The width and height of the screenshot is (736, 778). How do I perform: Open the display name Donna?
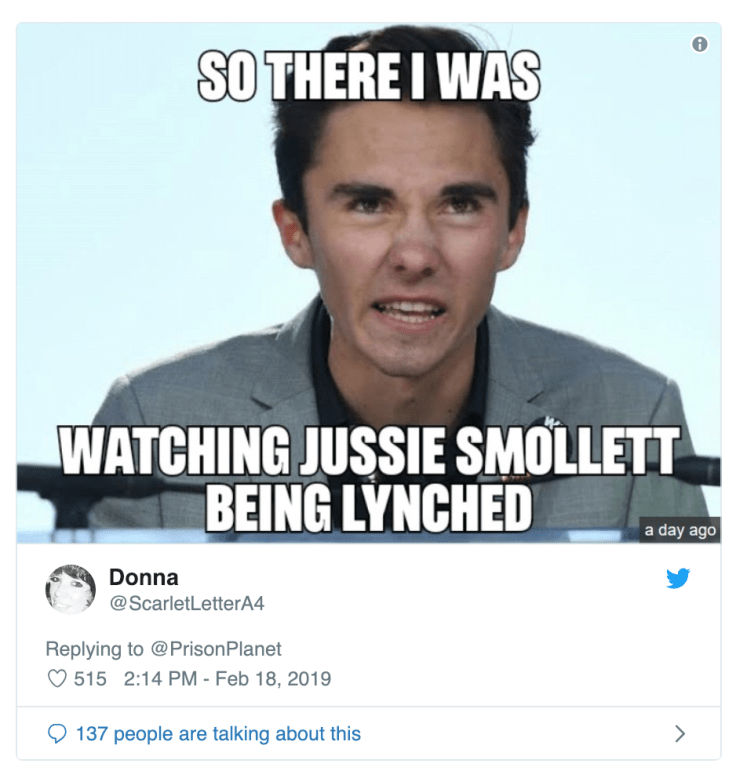point(143,577)
